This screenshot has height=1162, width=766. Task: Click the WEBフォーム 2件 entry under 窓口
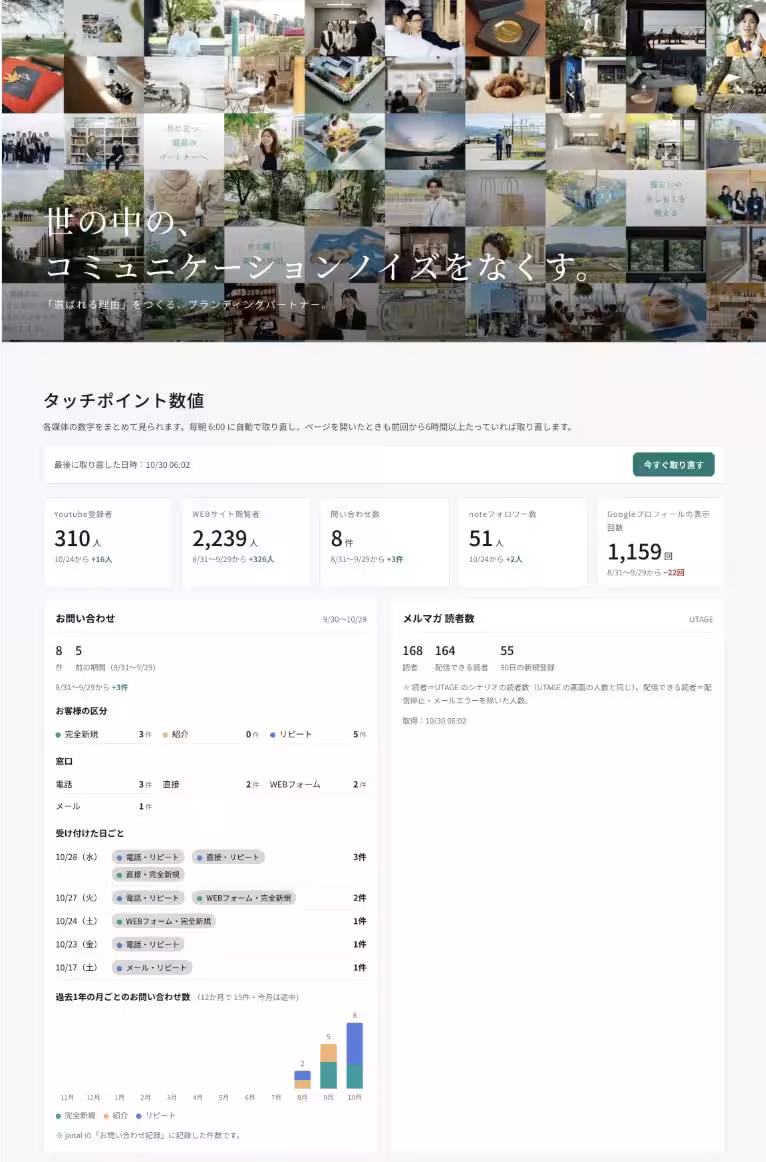click(318, 784)
